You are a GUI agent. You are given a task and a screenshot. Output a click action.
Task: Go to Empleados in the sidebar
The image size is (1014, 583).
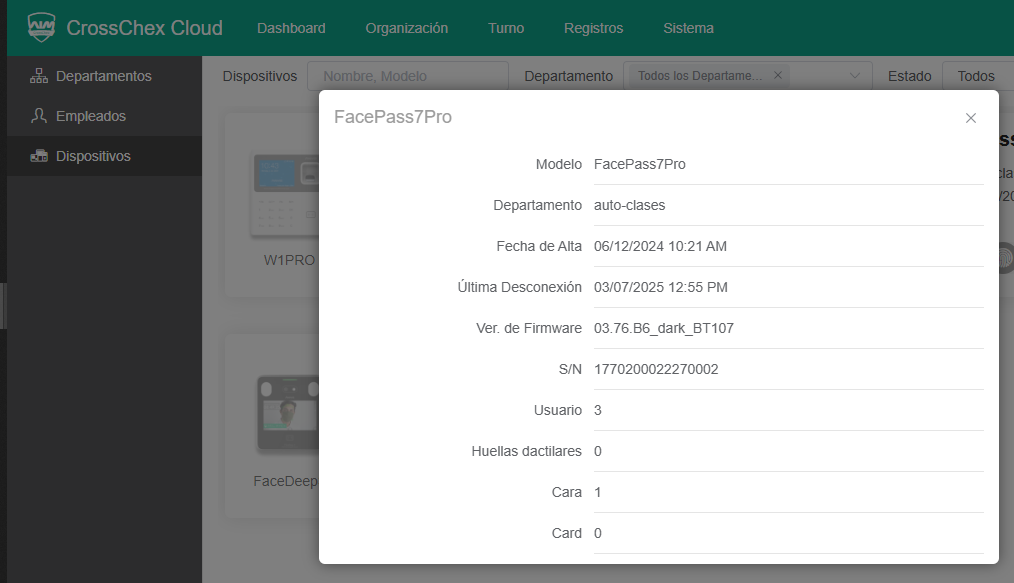coord(104,116)
